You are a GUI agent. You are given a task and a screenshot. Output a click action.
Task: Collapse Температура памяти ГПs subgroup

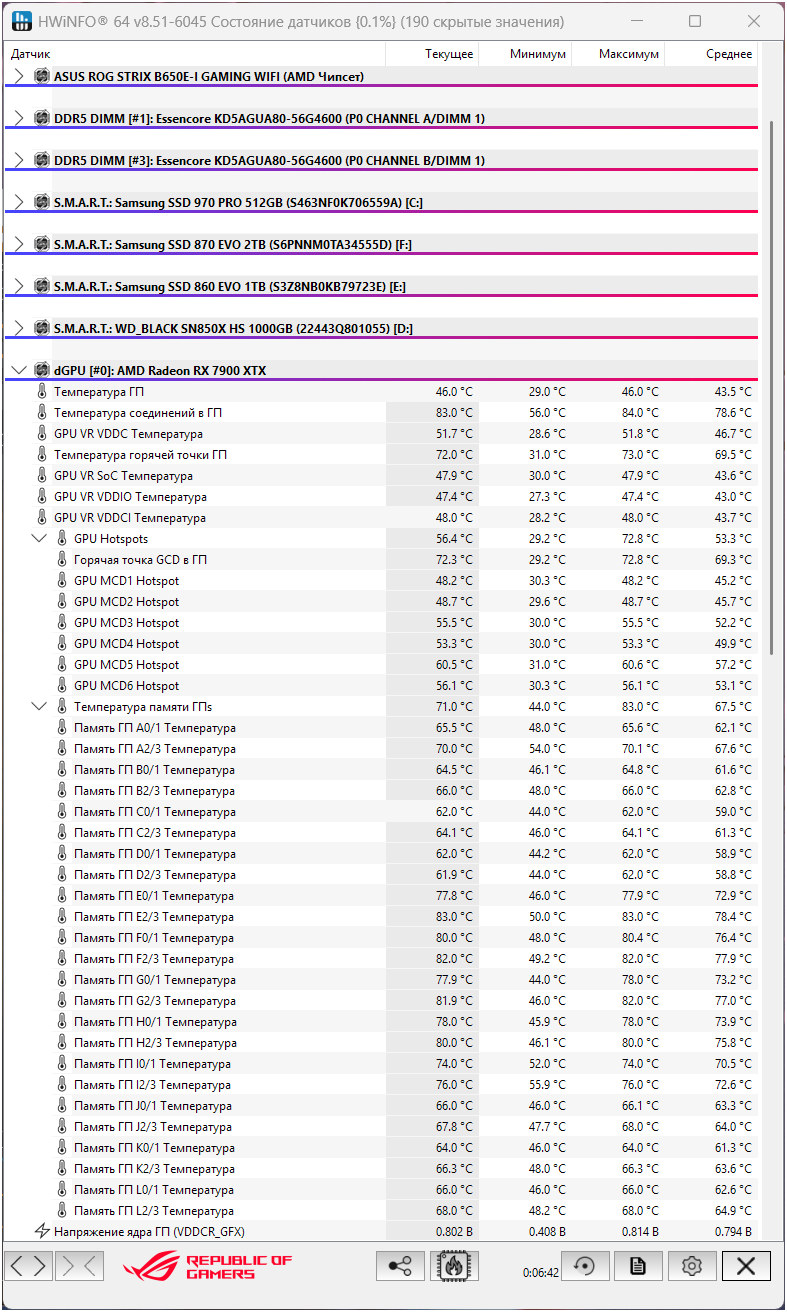click(x=39, y=707)
